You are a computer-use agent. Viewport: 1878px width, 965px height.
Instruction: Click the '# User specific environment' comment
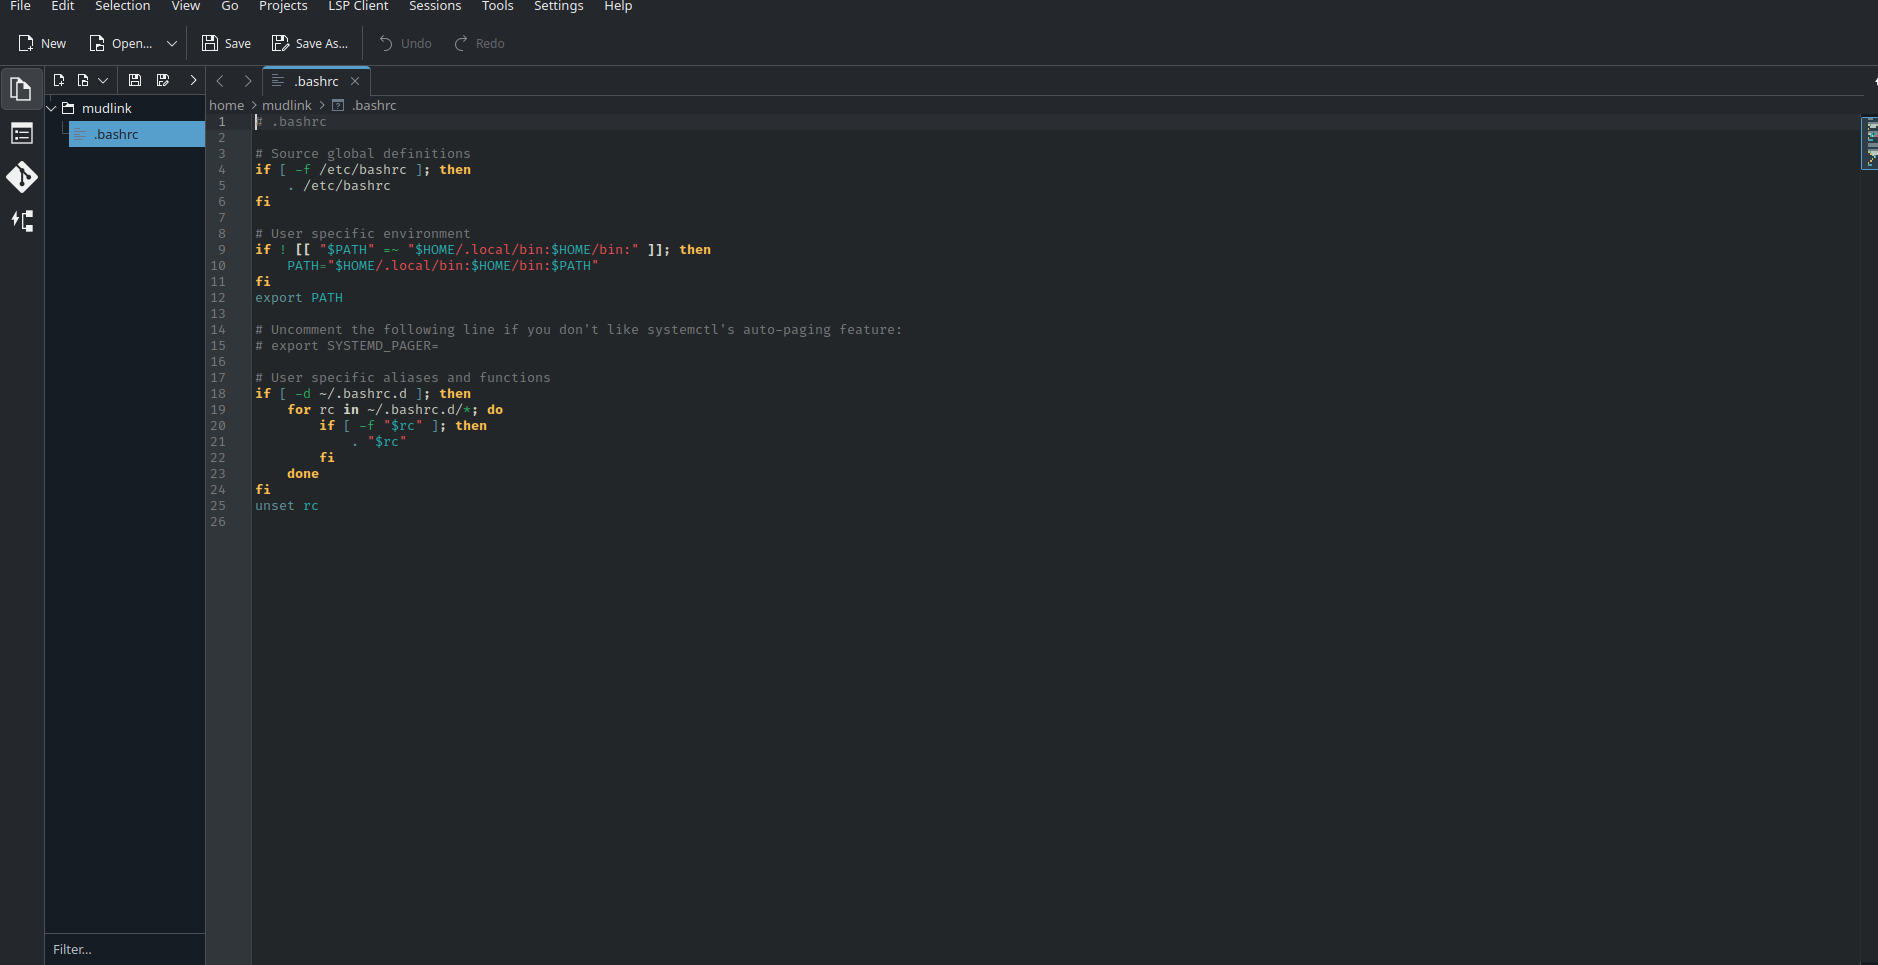[x=362, y=234]
